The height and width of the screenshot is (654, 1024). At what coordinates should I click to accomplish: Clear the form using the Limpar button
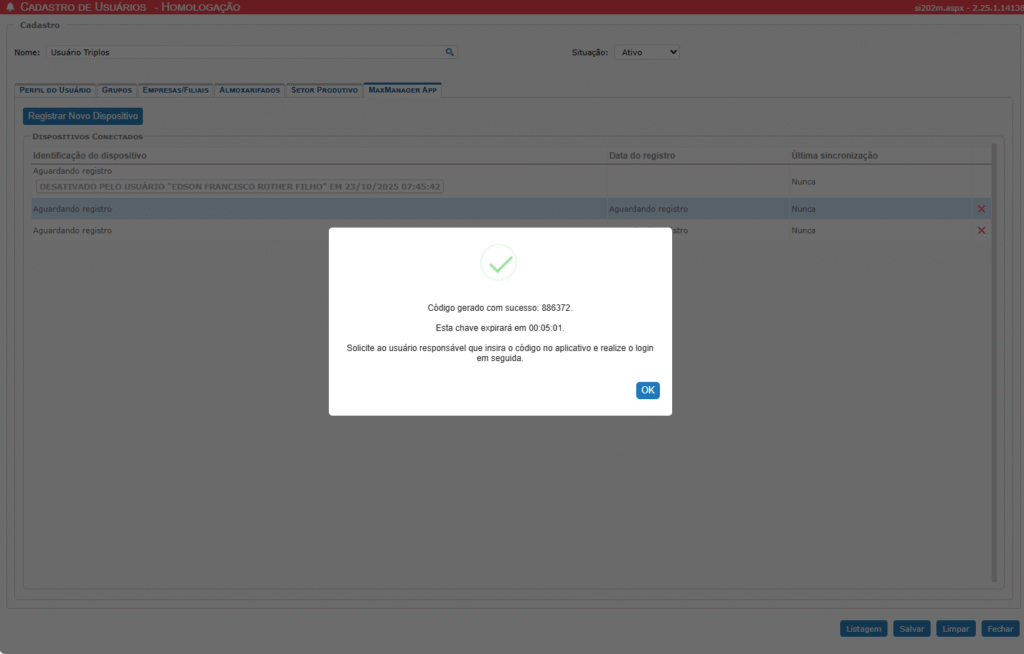coord(957,629)
